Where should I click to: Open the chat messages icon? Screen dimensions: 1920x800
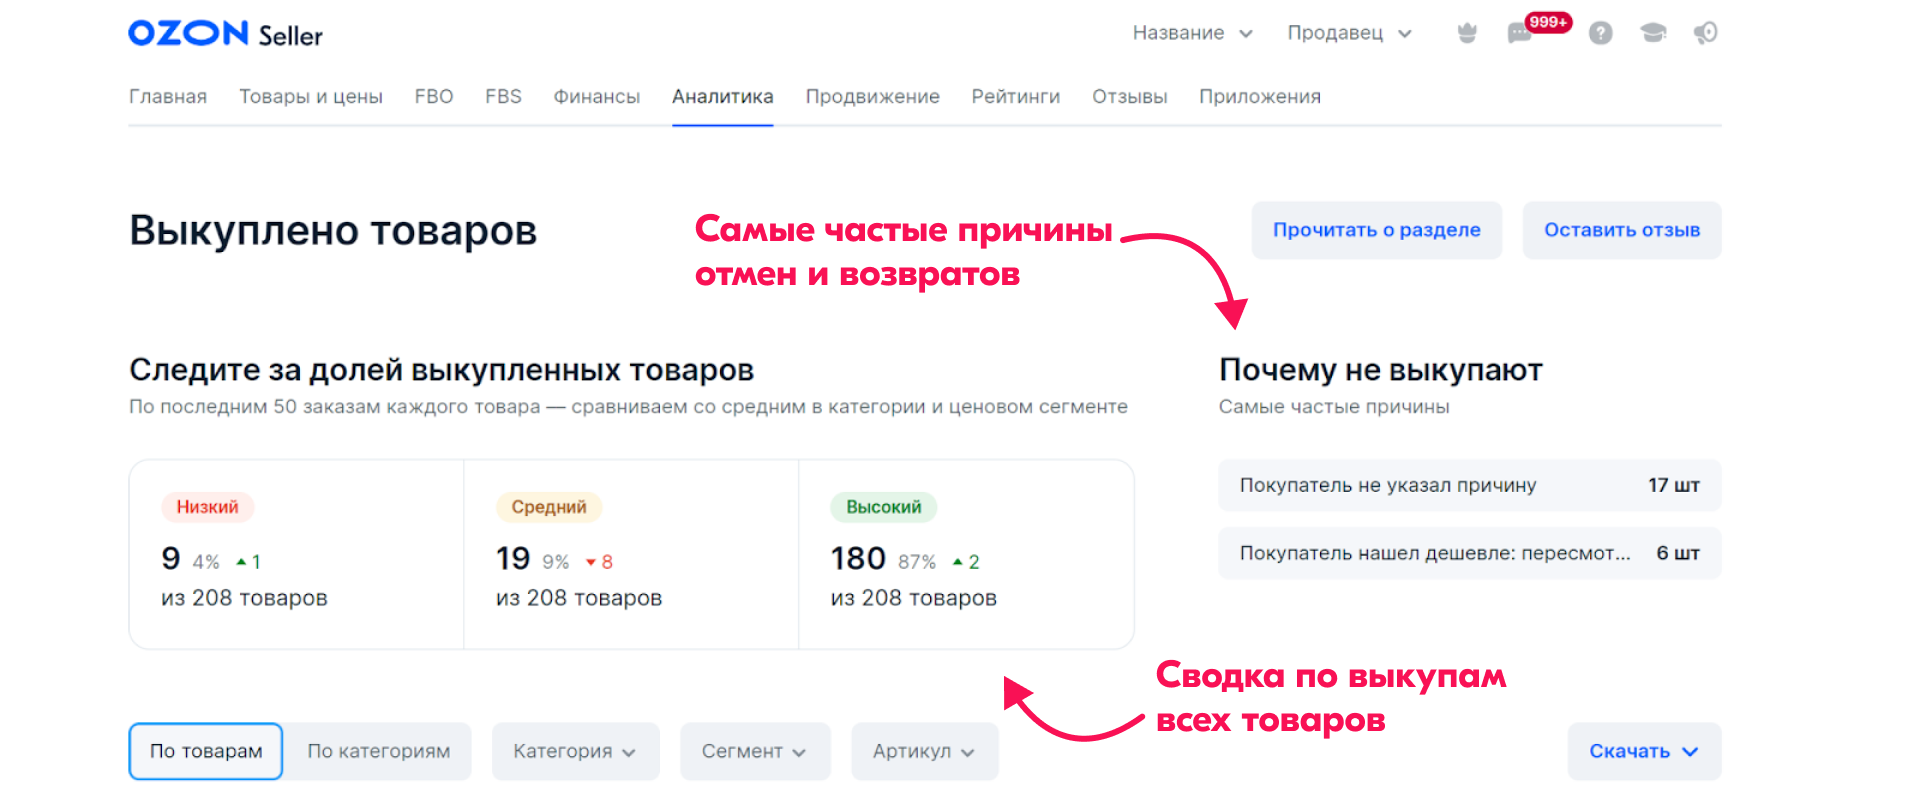pos(1519,34)
